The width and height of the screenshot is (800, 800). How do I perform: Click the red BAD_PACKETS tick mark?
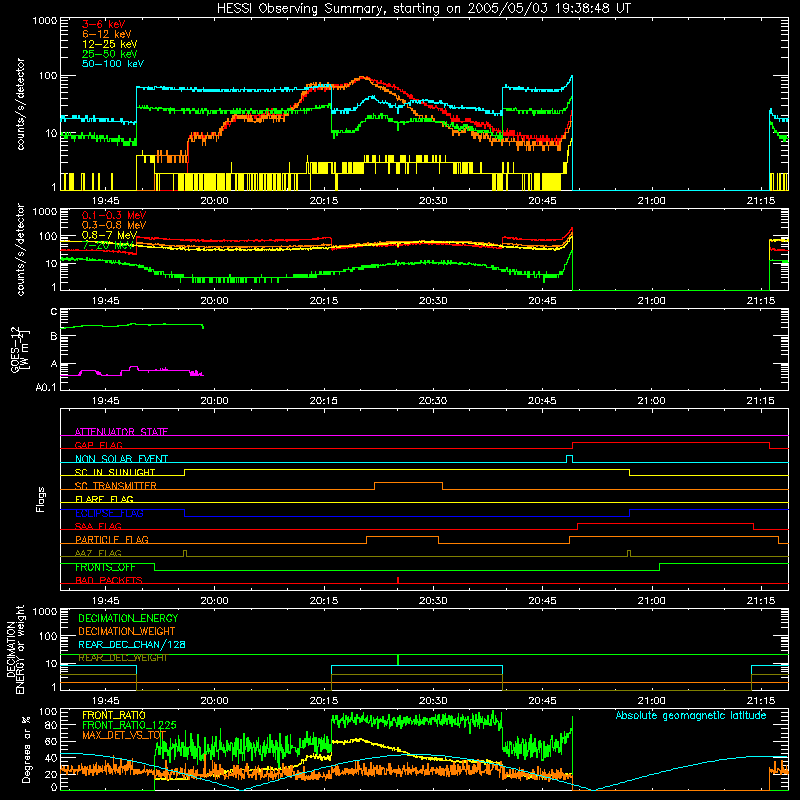[x=398, y=580]
